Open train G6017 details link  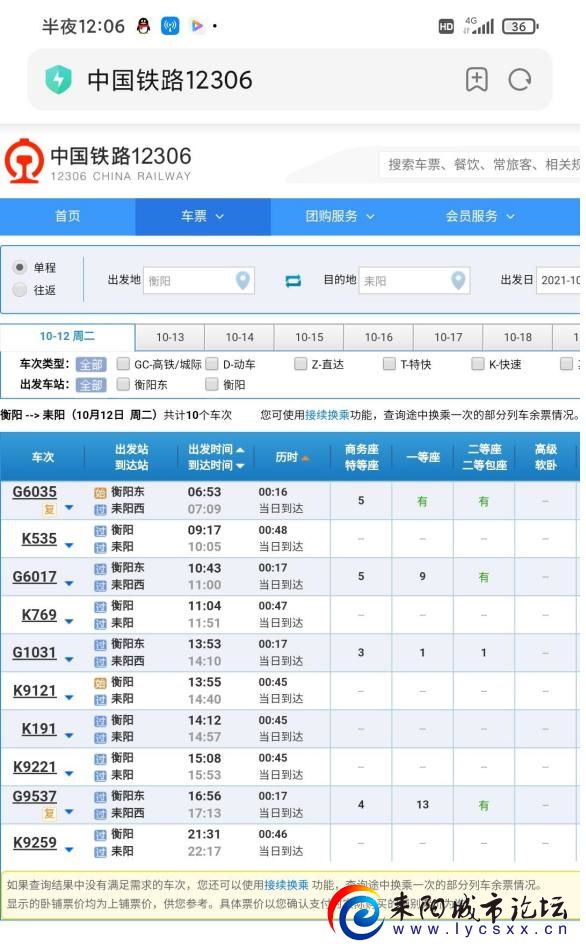point(35,577)
